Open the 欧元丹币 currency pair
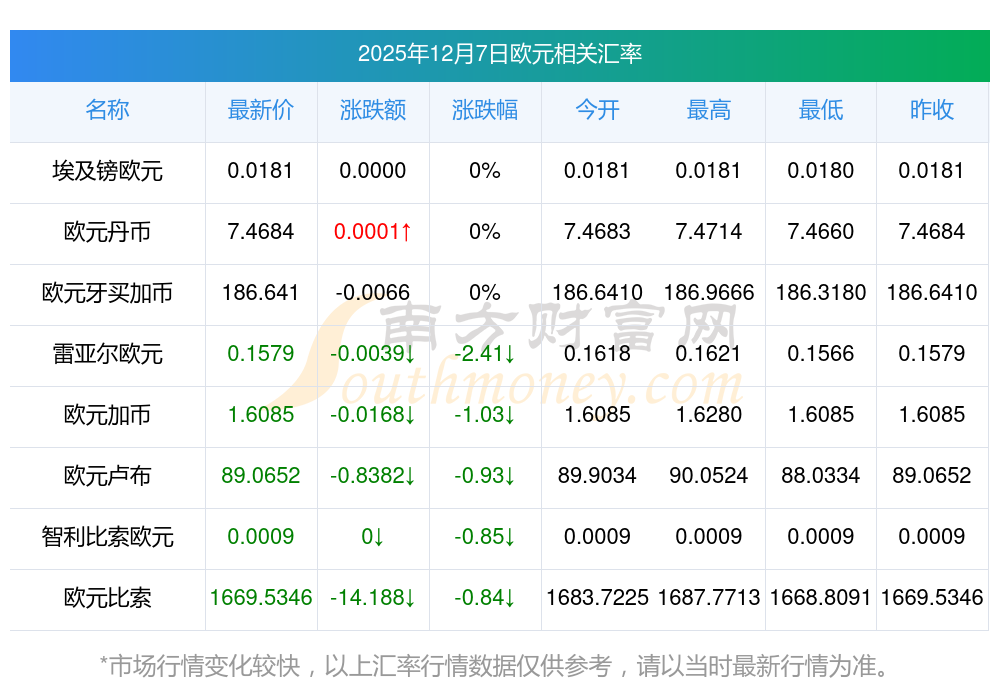1000x697 pixels. (x=107, y=232)
